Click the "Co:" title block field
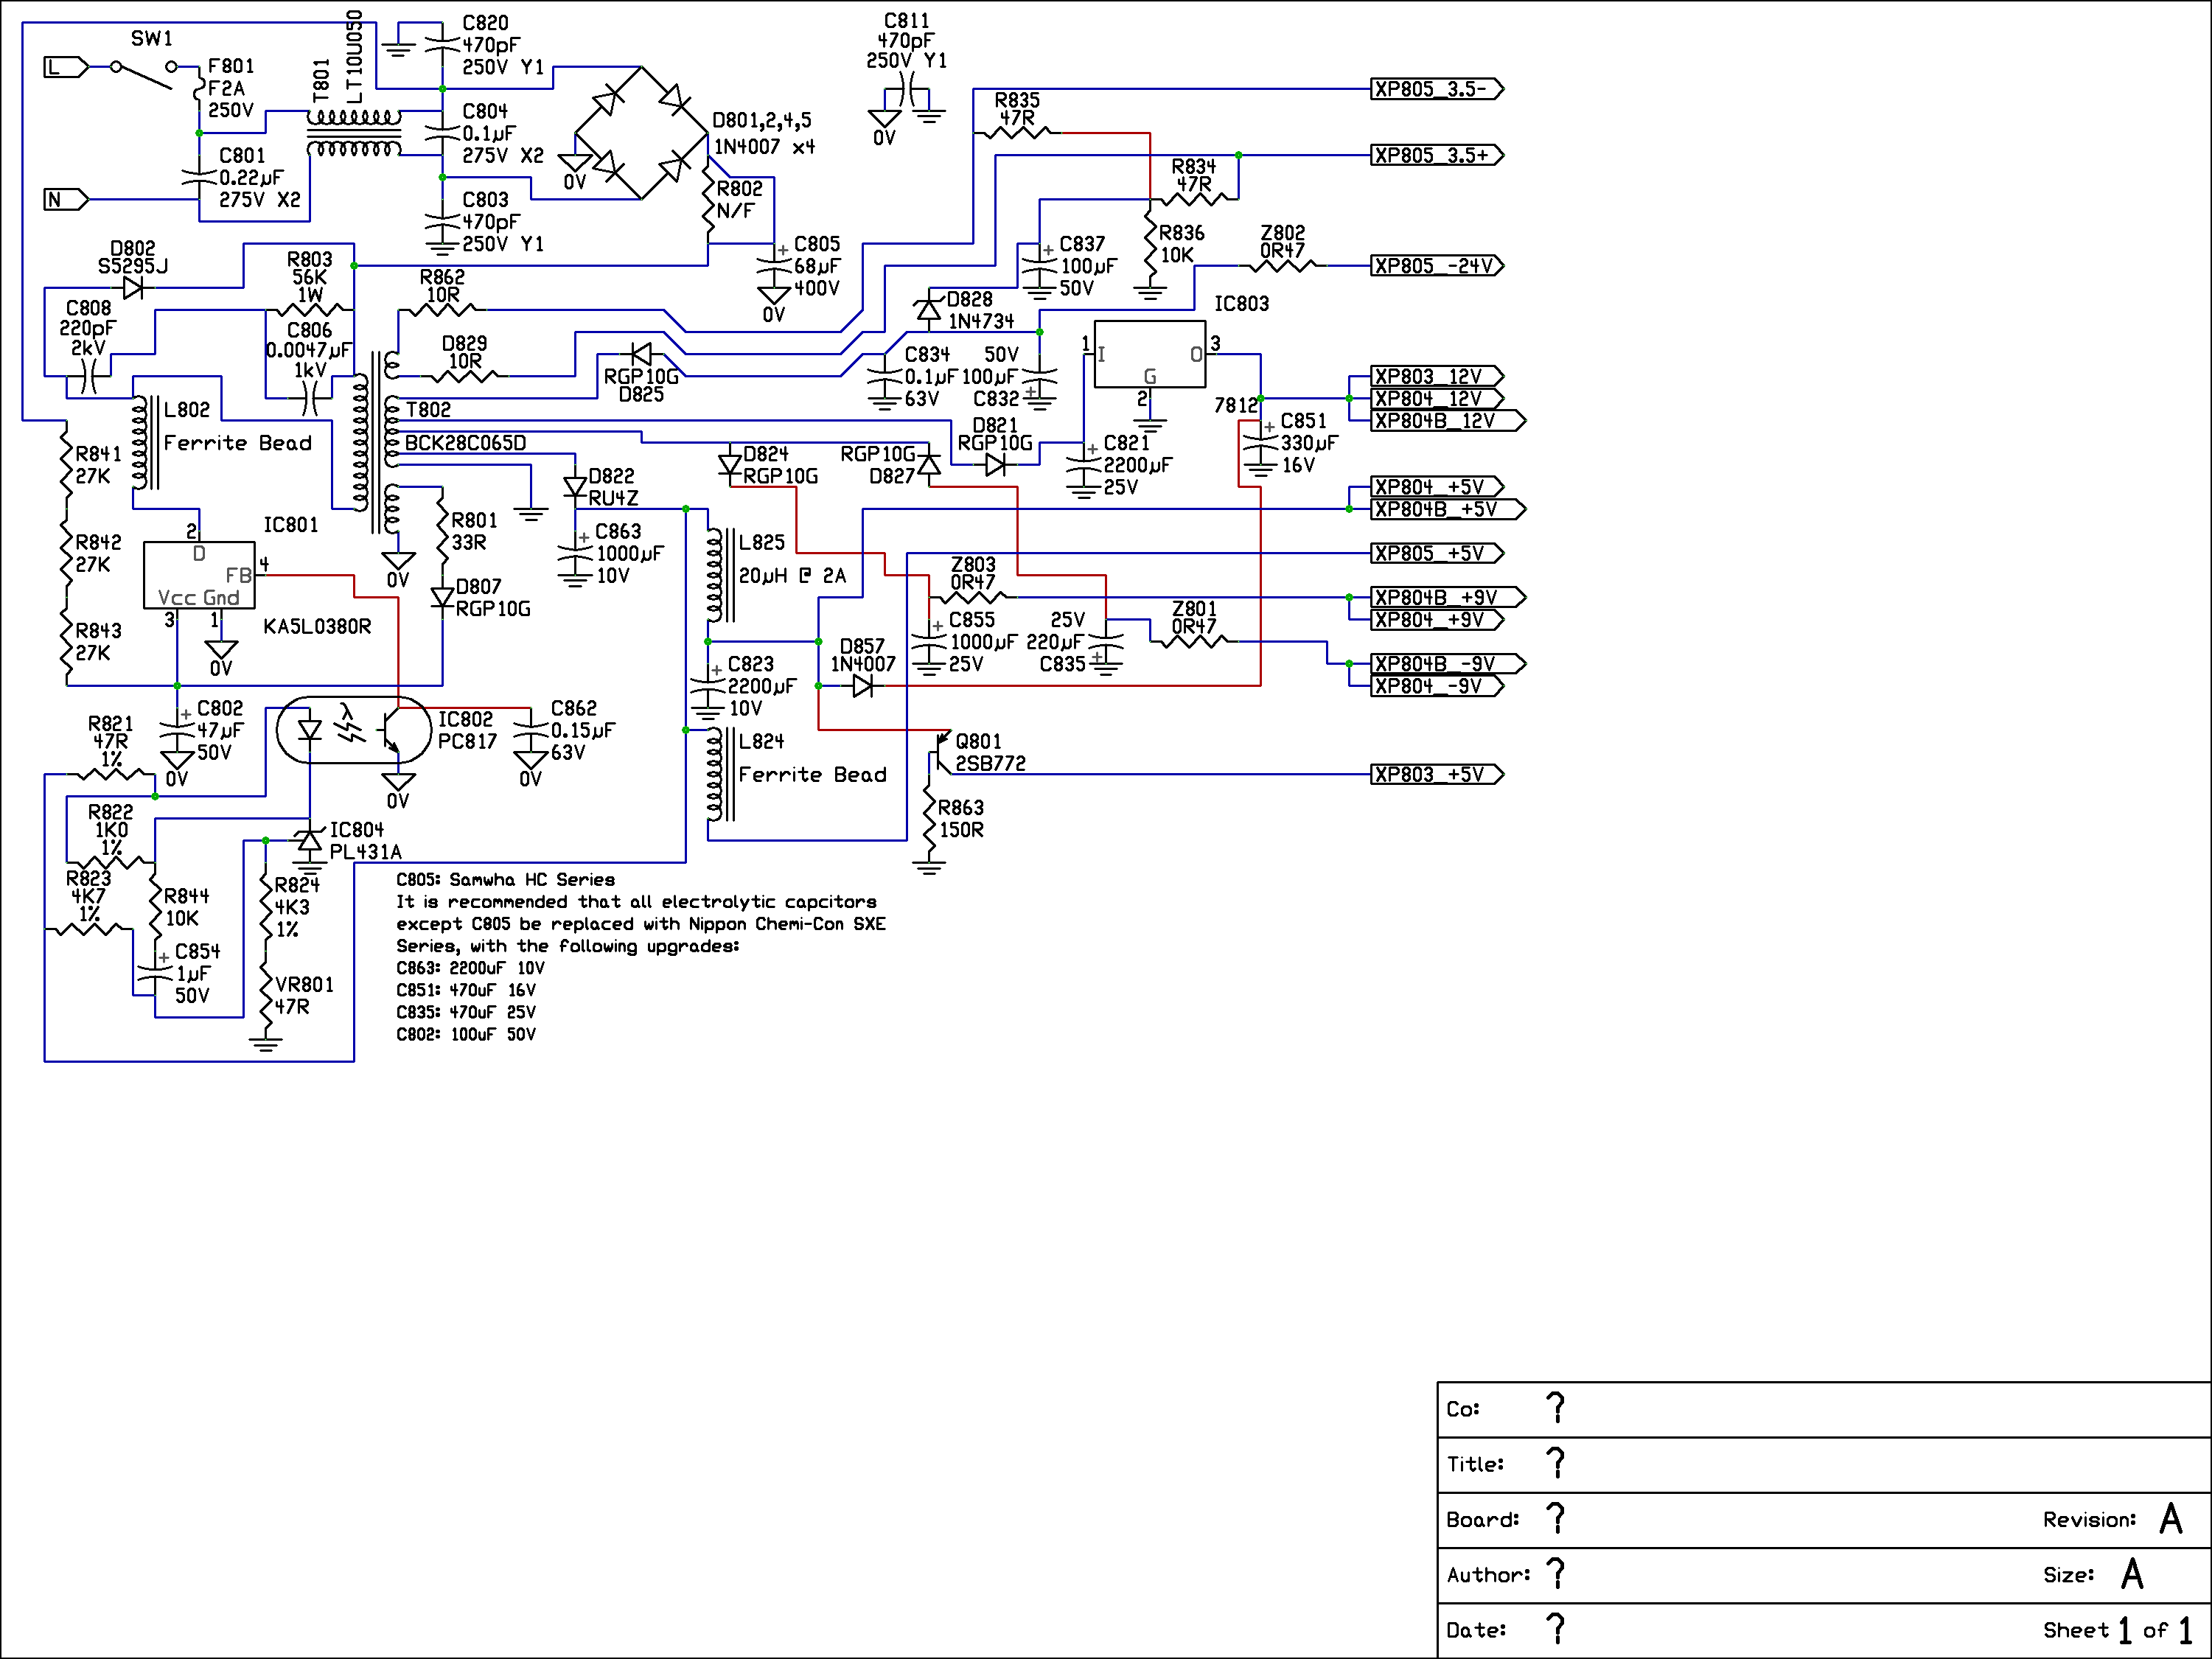The height and width of the screenshot is (1659, 2212). [x=1824, y=1410]
